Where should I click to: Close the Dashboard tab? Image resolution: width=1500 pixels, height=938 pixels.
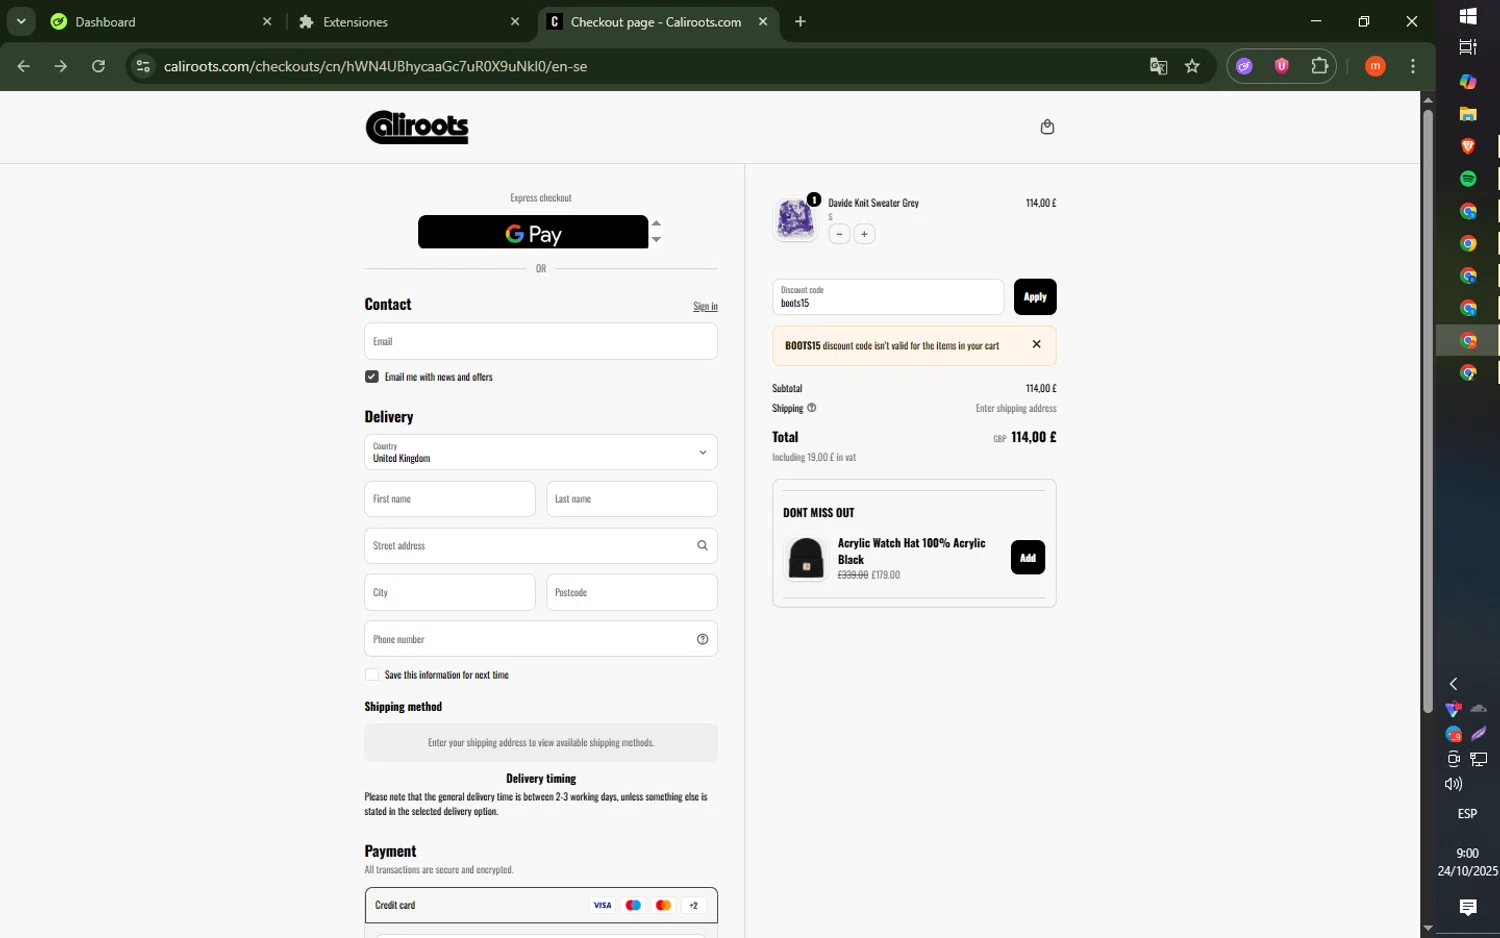(x=267, y=22)
